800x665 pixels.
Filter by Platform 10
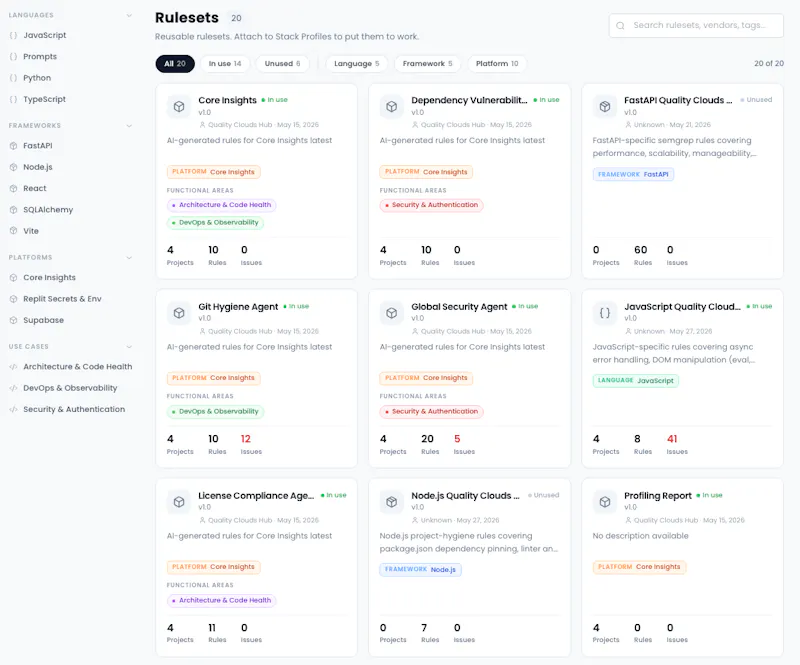[497, 64]
